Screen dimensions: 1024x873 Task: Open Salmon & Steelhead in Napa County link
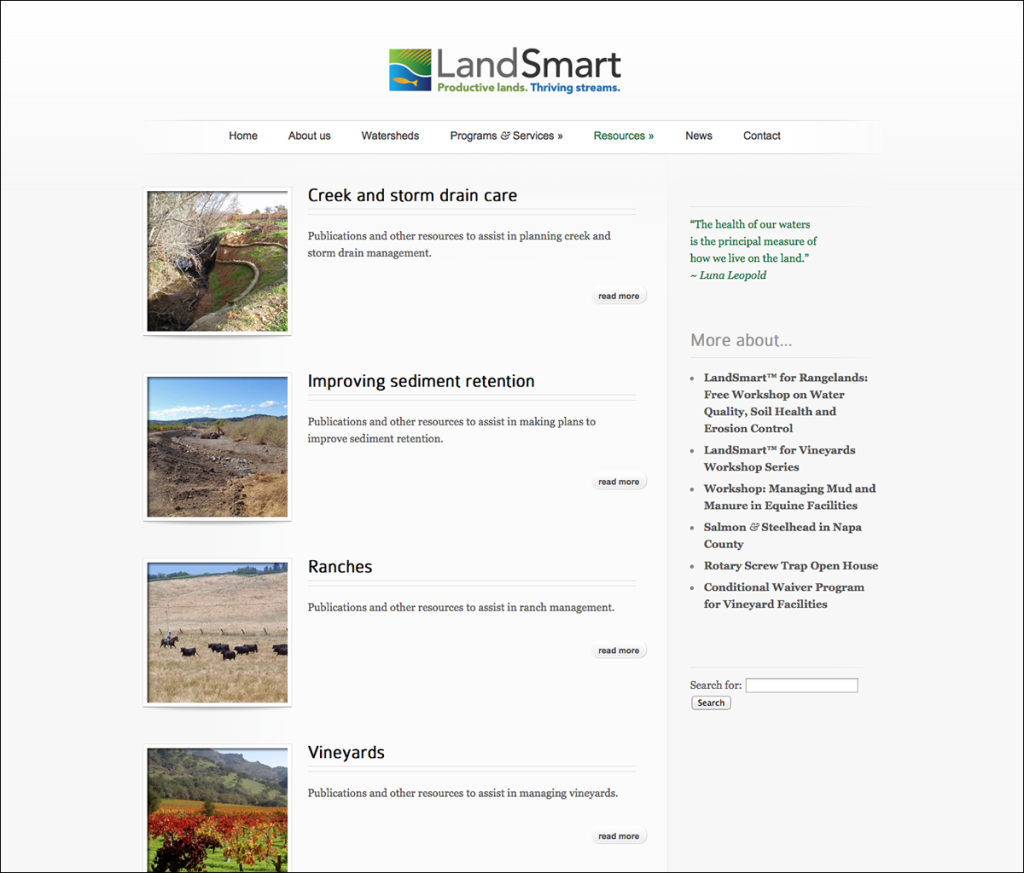tap(782, 535)
